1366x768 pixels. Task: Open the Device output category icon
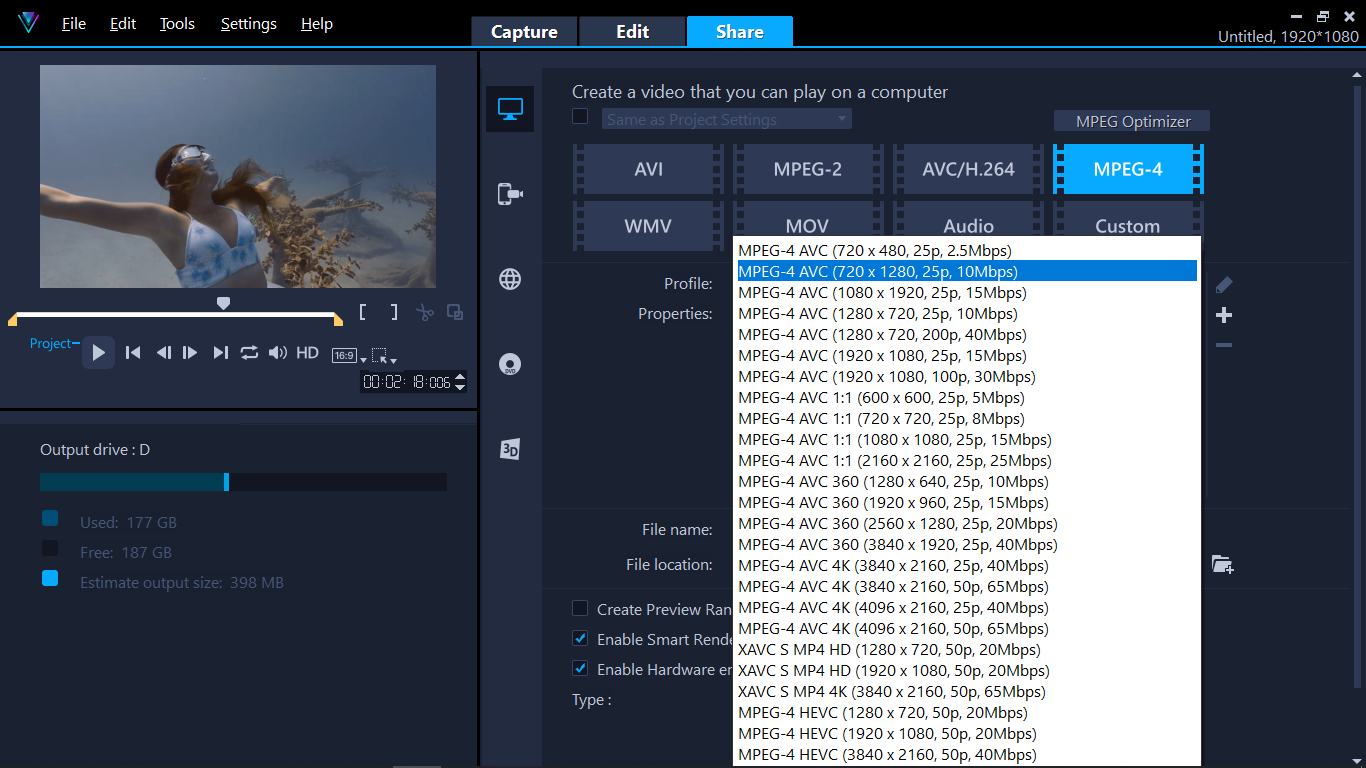[510, 194]
